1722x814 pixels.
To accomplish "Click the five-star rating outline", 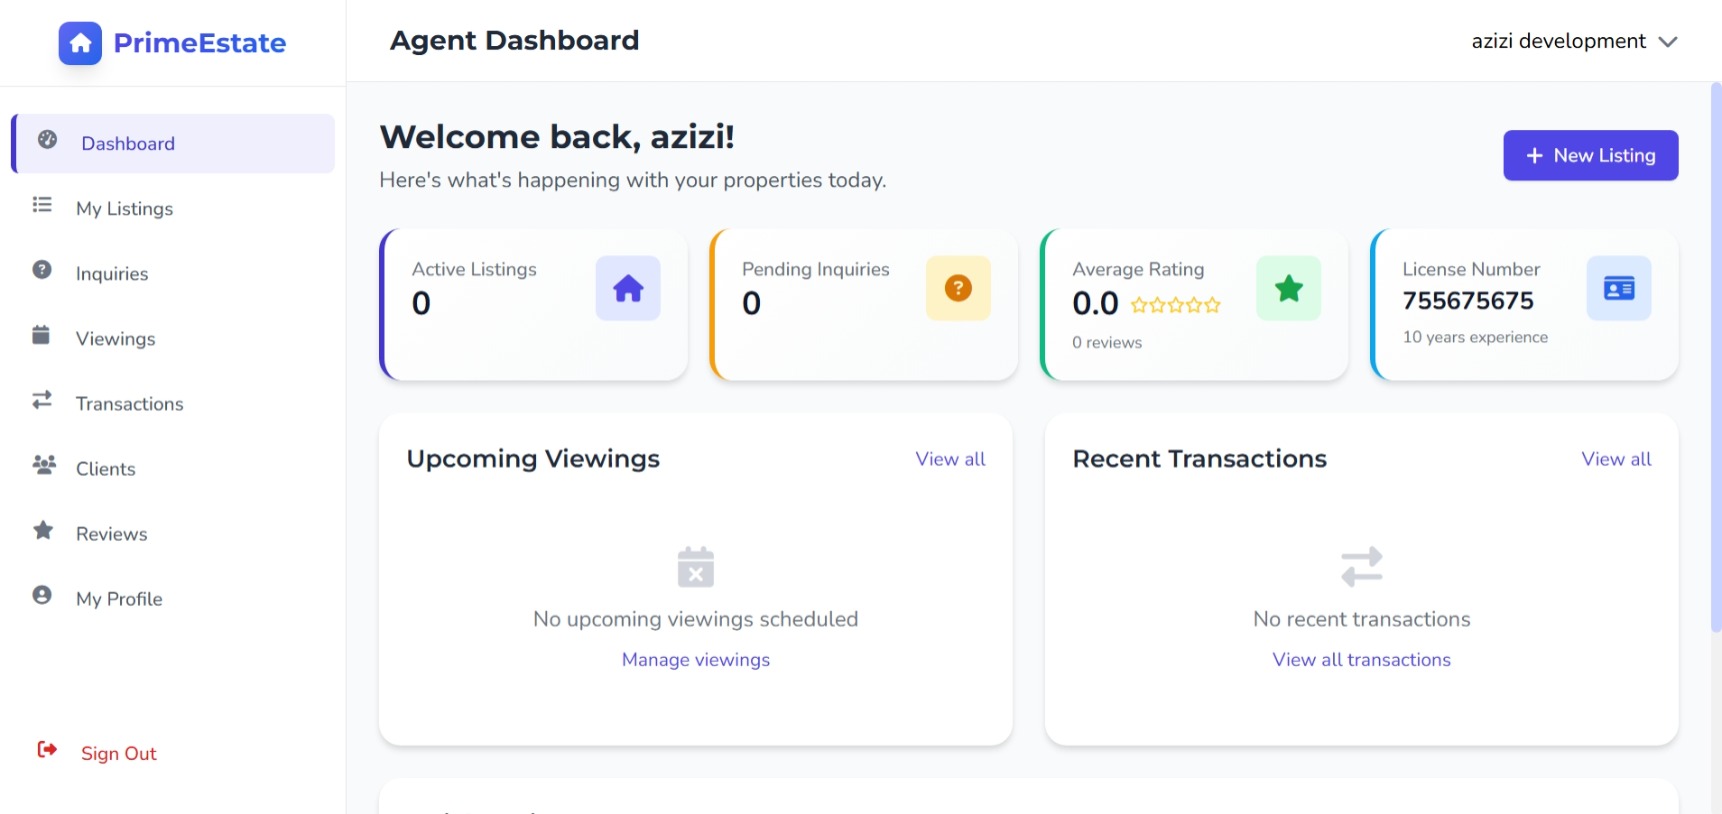I will [x=1175, y=305].
